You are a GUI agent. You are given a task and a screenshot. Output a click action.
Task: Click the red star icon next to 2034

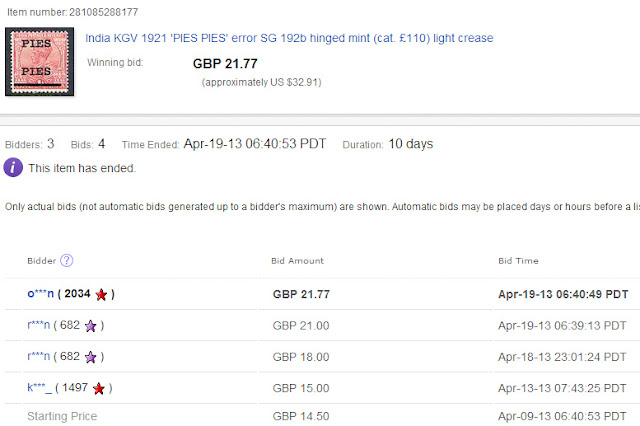101,294
